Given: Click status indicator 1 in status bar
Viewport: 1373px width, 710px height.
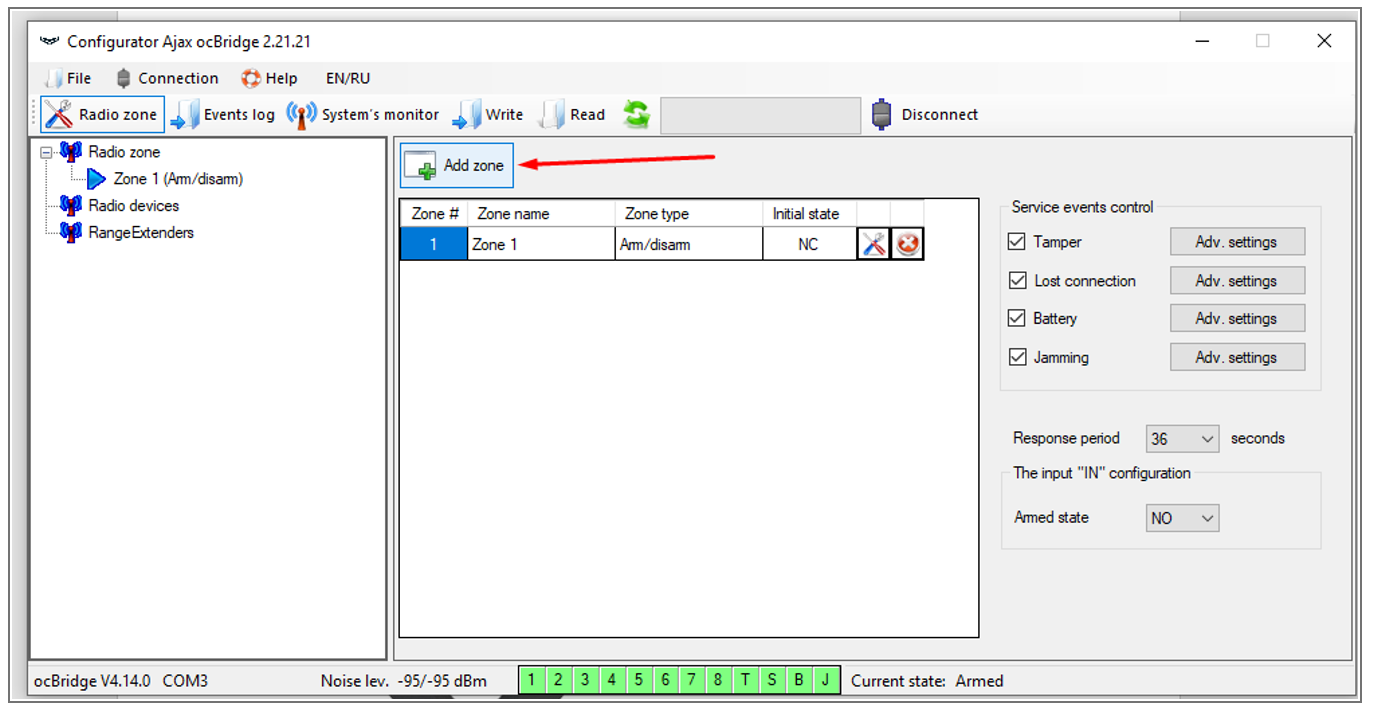Looking at the screenshot, I should point(531,681).
